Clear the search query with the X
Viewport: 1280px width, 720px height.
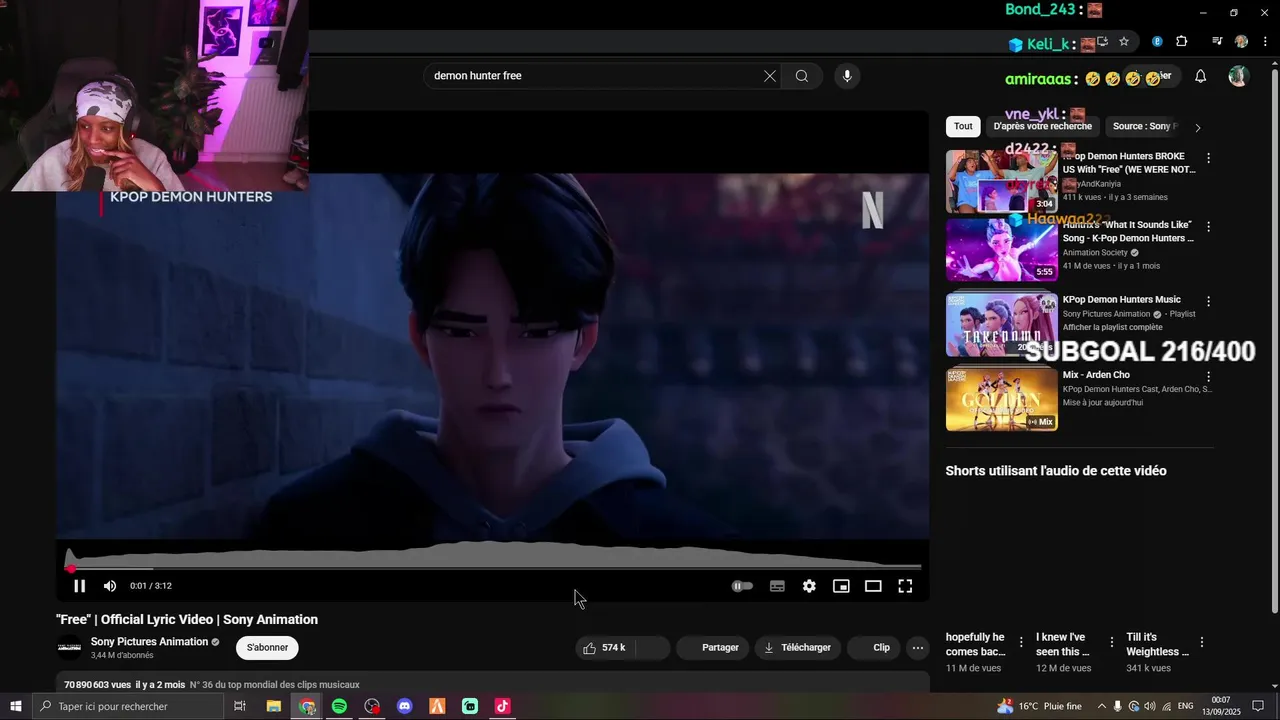[x=770, y=76]
